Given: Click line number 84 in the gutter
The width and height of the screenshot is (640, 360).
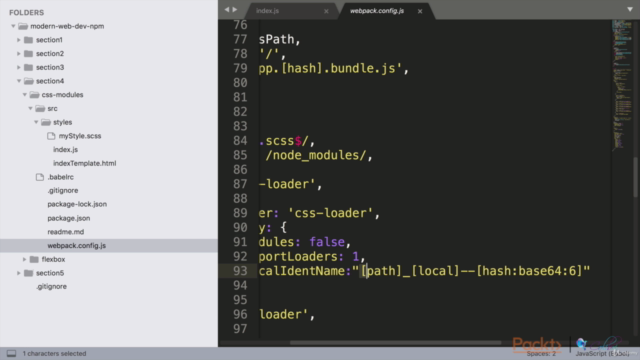Looking at the screenshot, I should click(240, 141).
